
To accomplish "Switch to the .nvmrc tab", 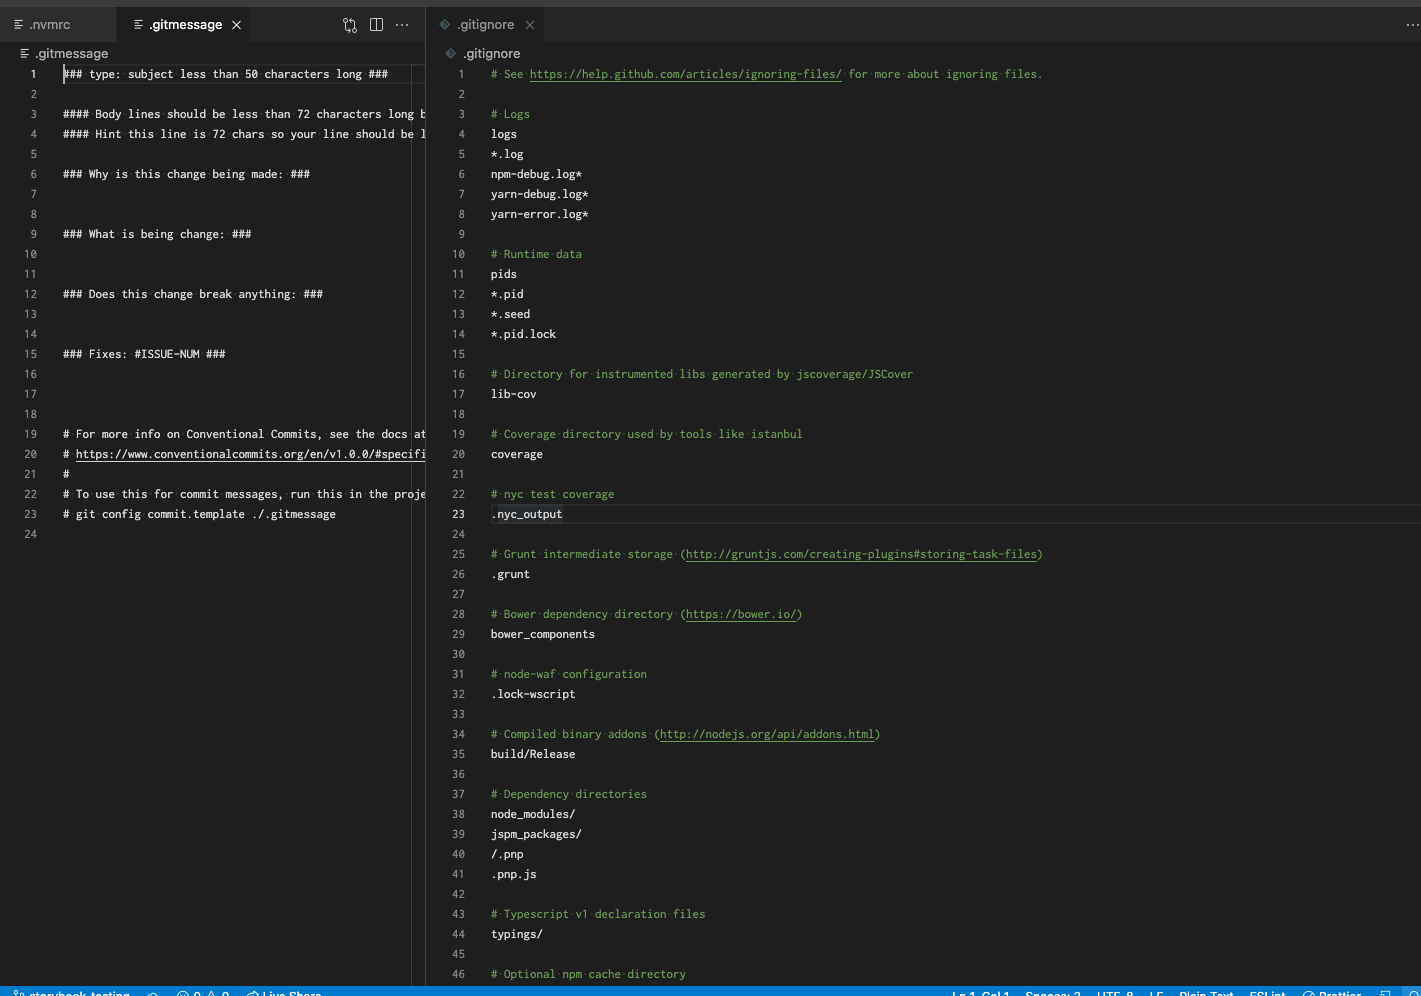I will (48, 24).
